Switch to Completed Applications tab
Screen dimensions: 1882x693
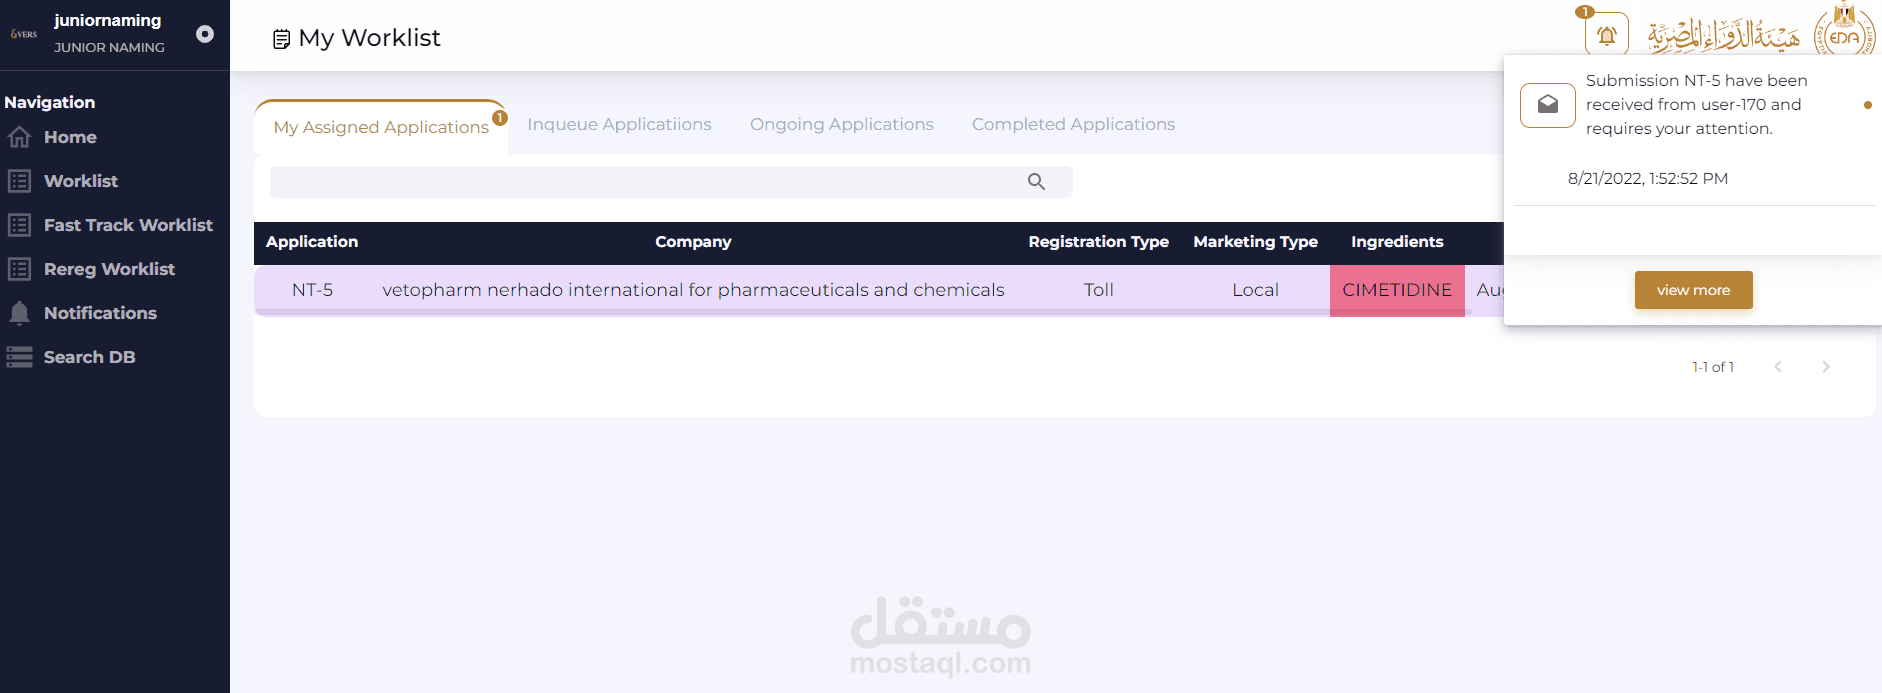1073,124
